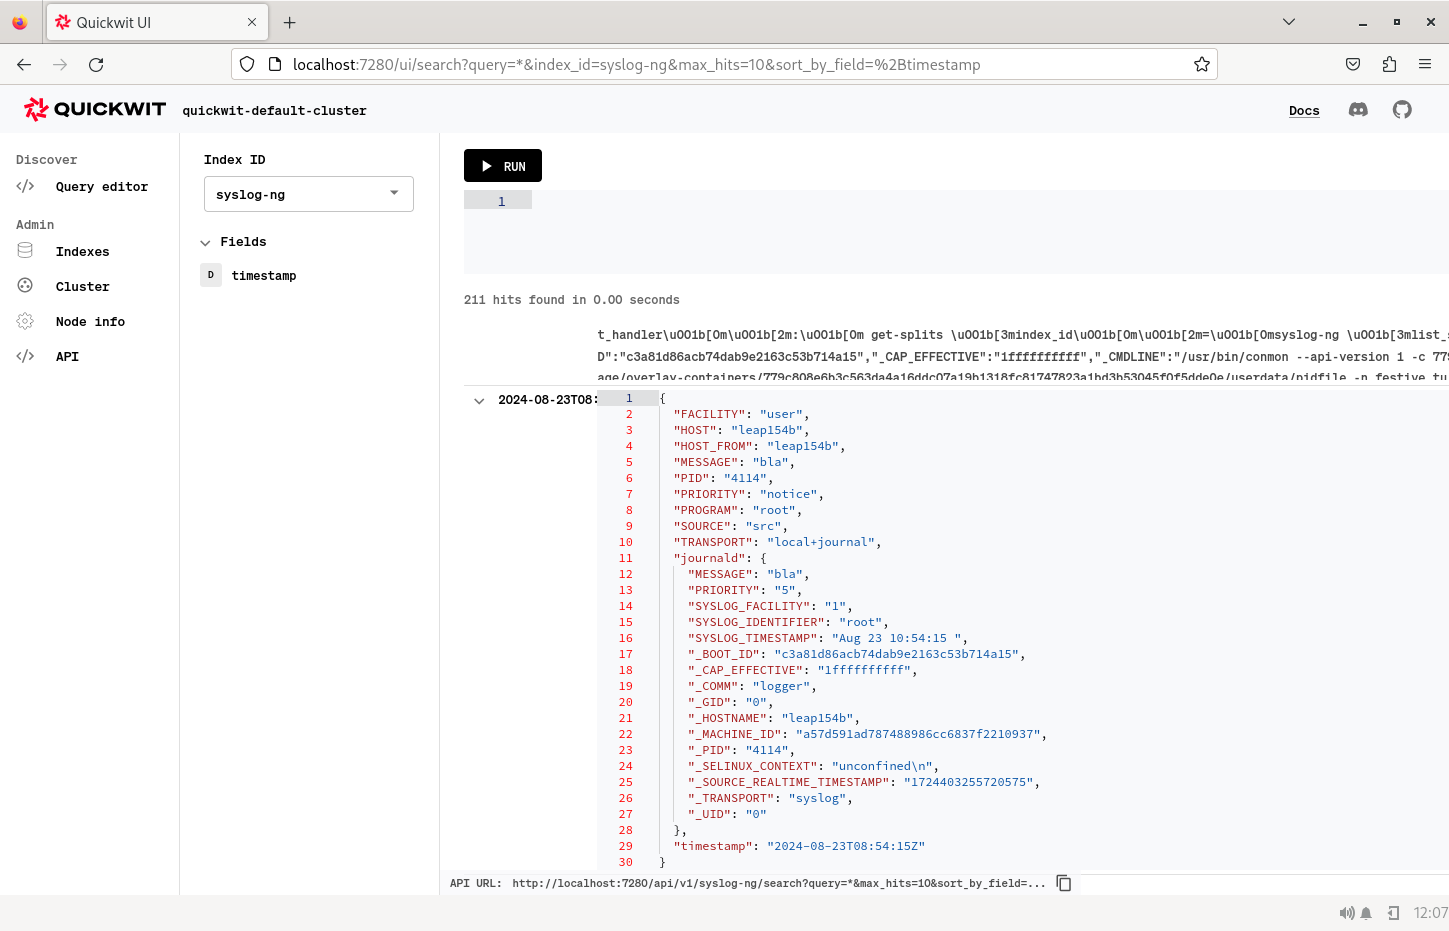Open Cluster page via cluster icon

tap(25, 286)
